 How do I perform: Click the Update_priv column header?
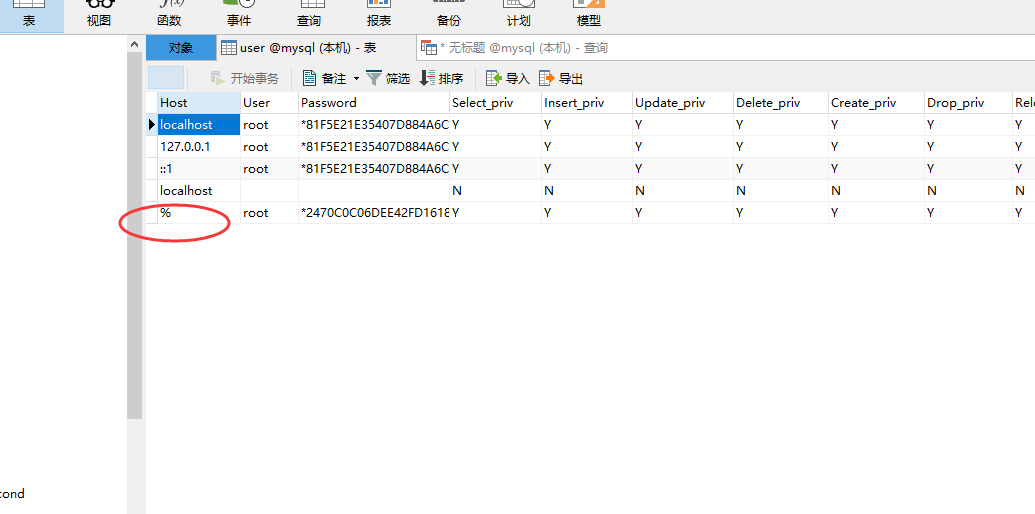point(683,102)
